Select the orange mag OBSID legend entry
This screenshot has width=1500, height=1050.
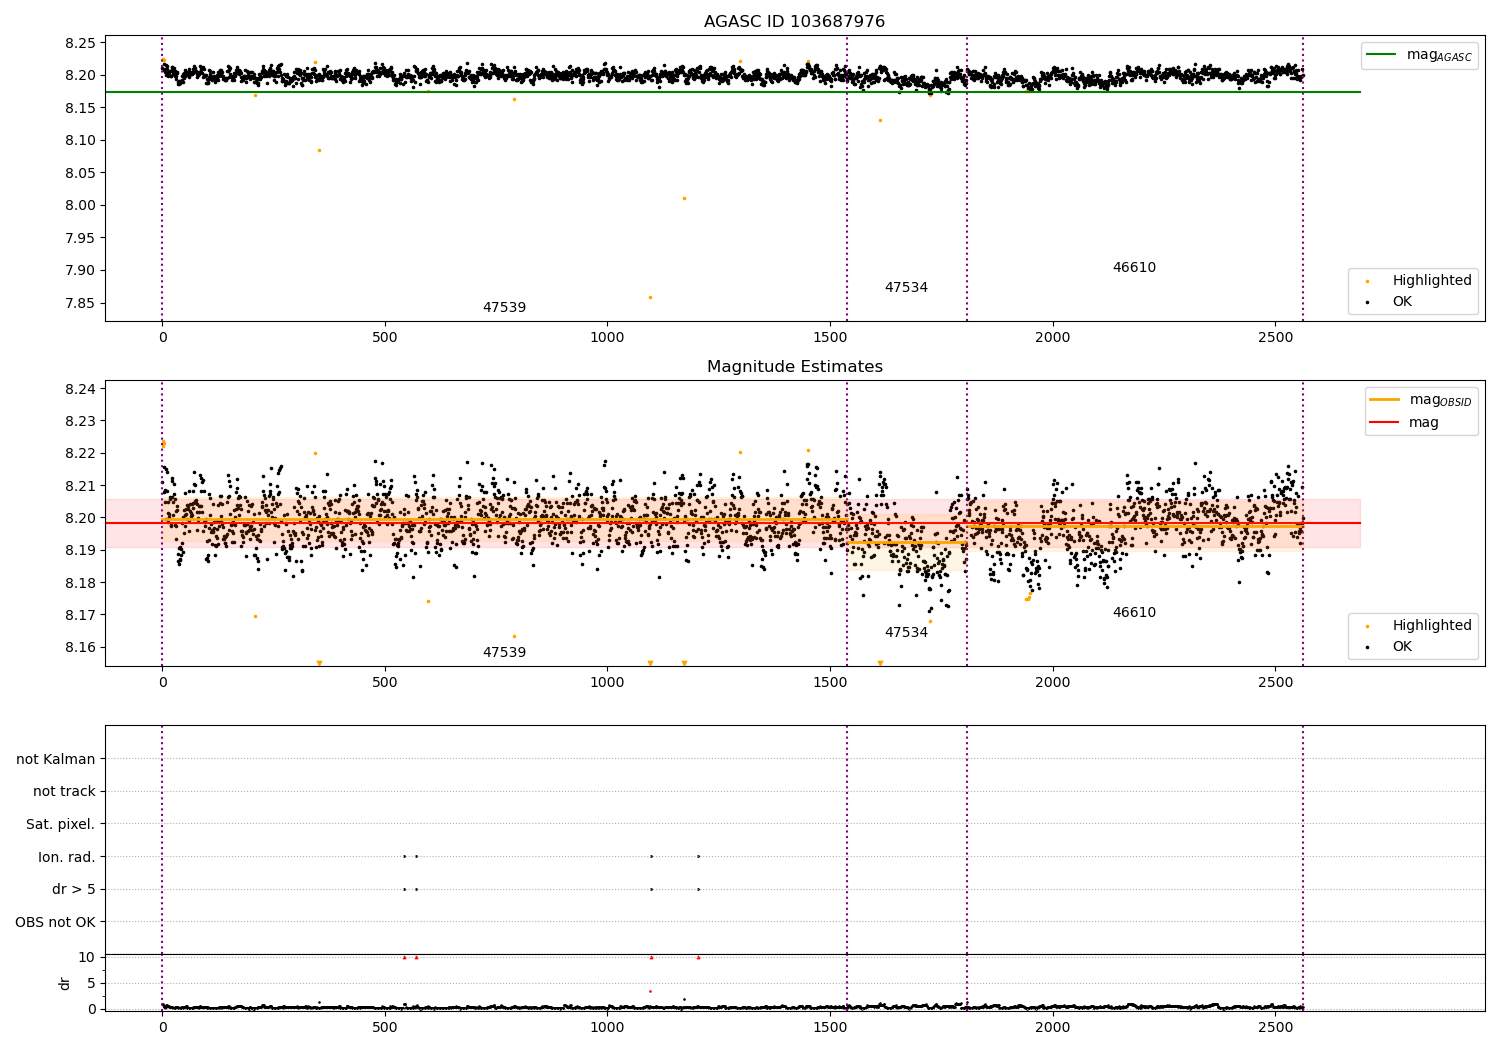[x=1420, y=400]
